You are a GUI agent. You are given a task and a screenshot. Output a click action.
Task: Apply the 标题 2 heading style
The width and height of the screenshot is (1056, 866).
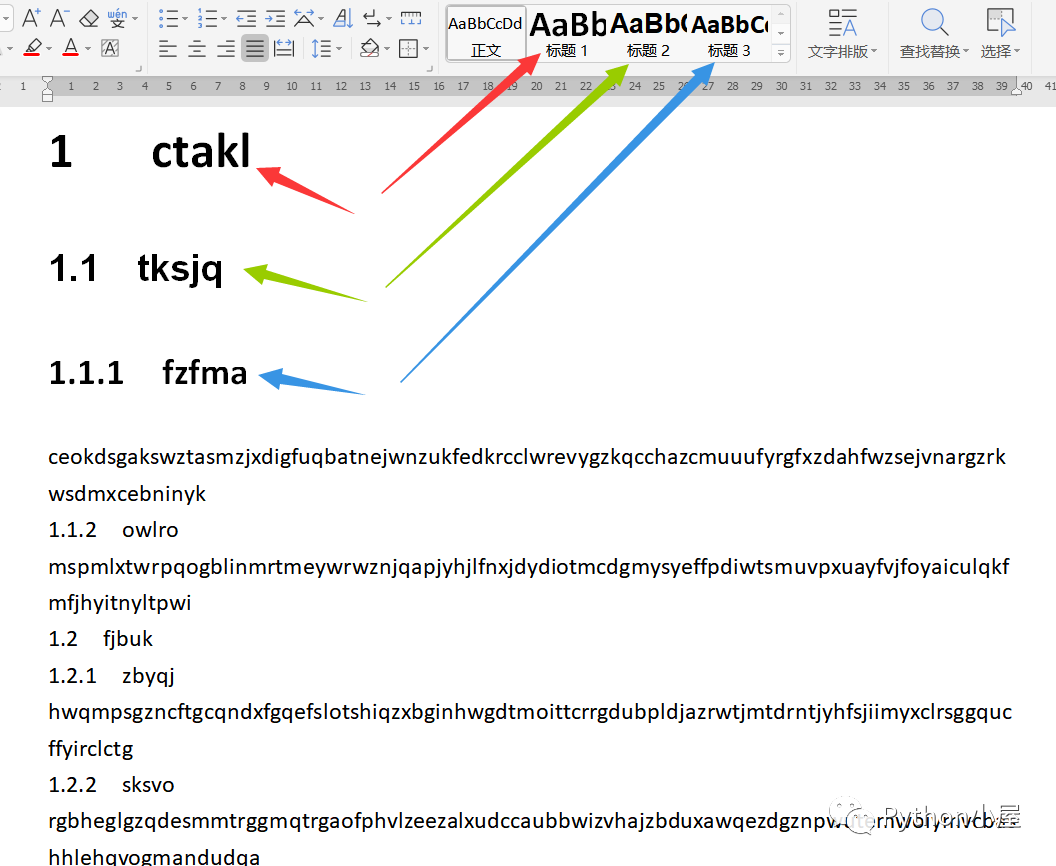[x=648, y=34]
